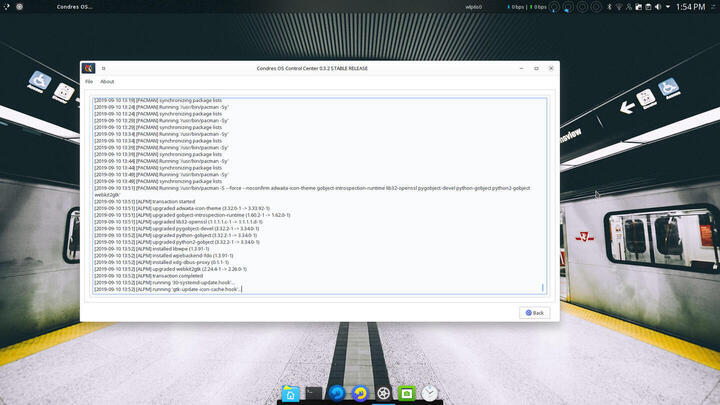Click the 'upgraded pygobject-devel' log line
Screen dimensions: 720x405
pyautogui.click(x=176, y=229)
